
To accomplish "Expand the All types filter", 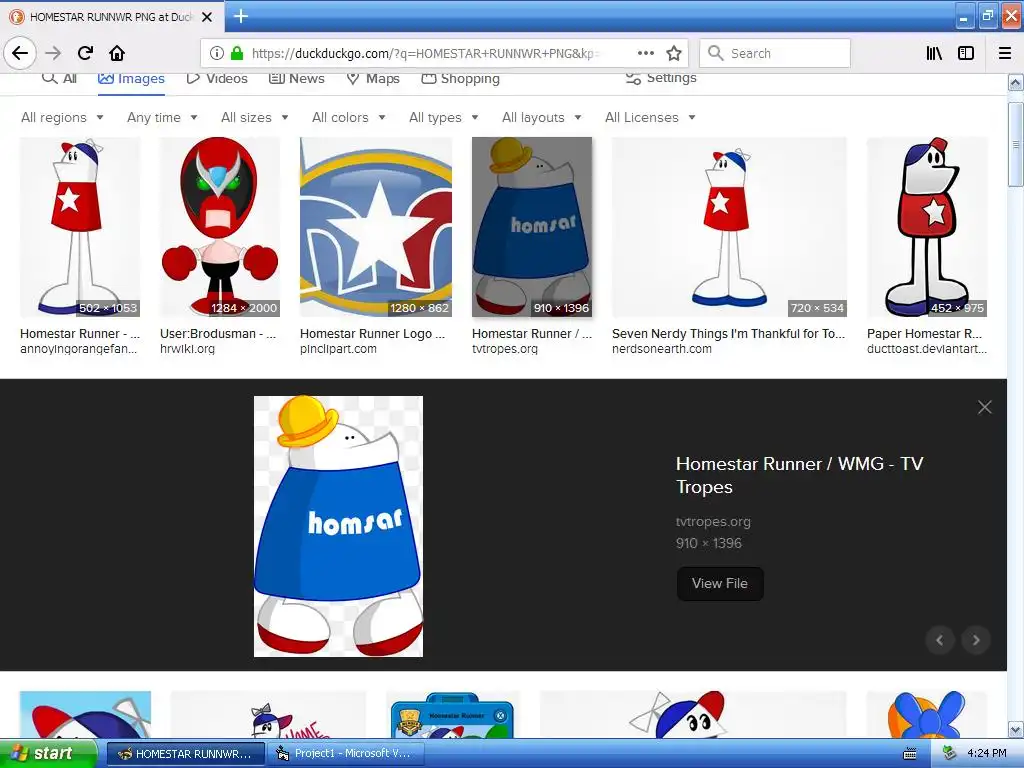I will 444,118.
